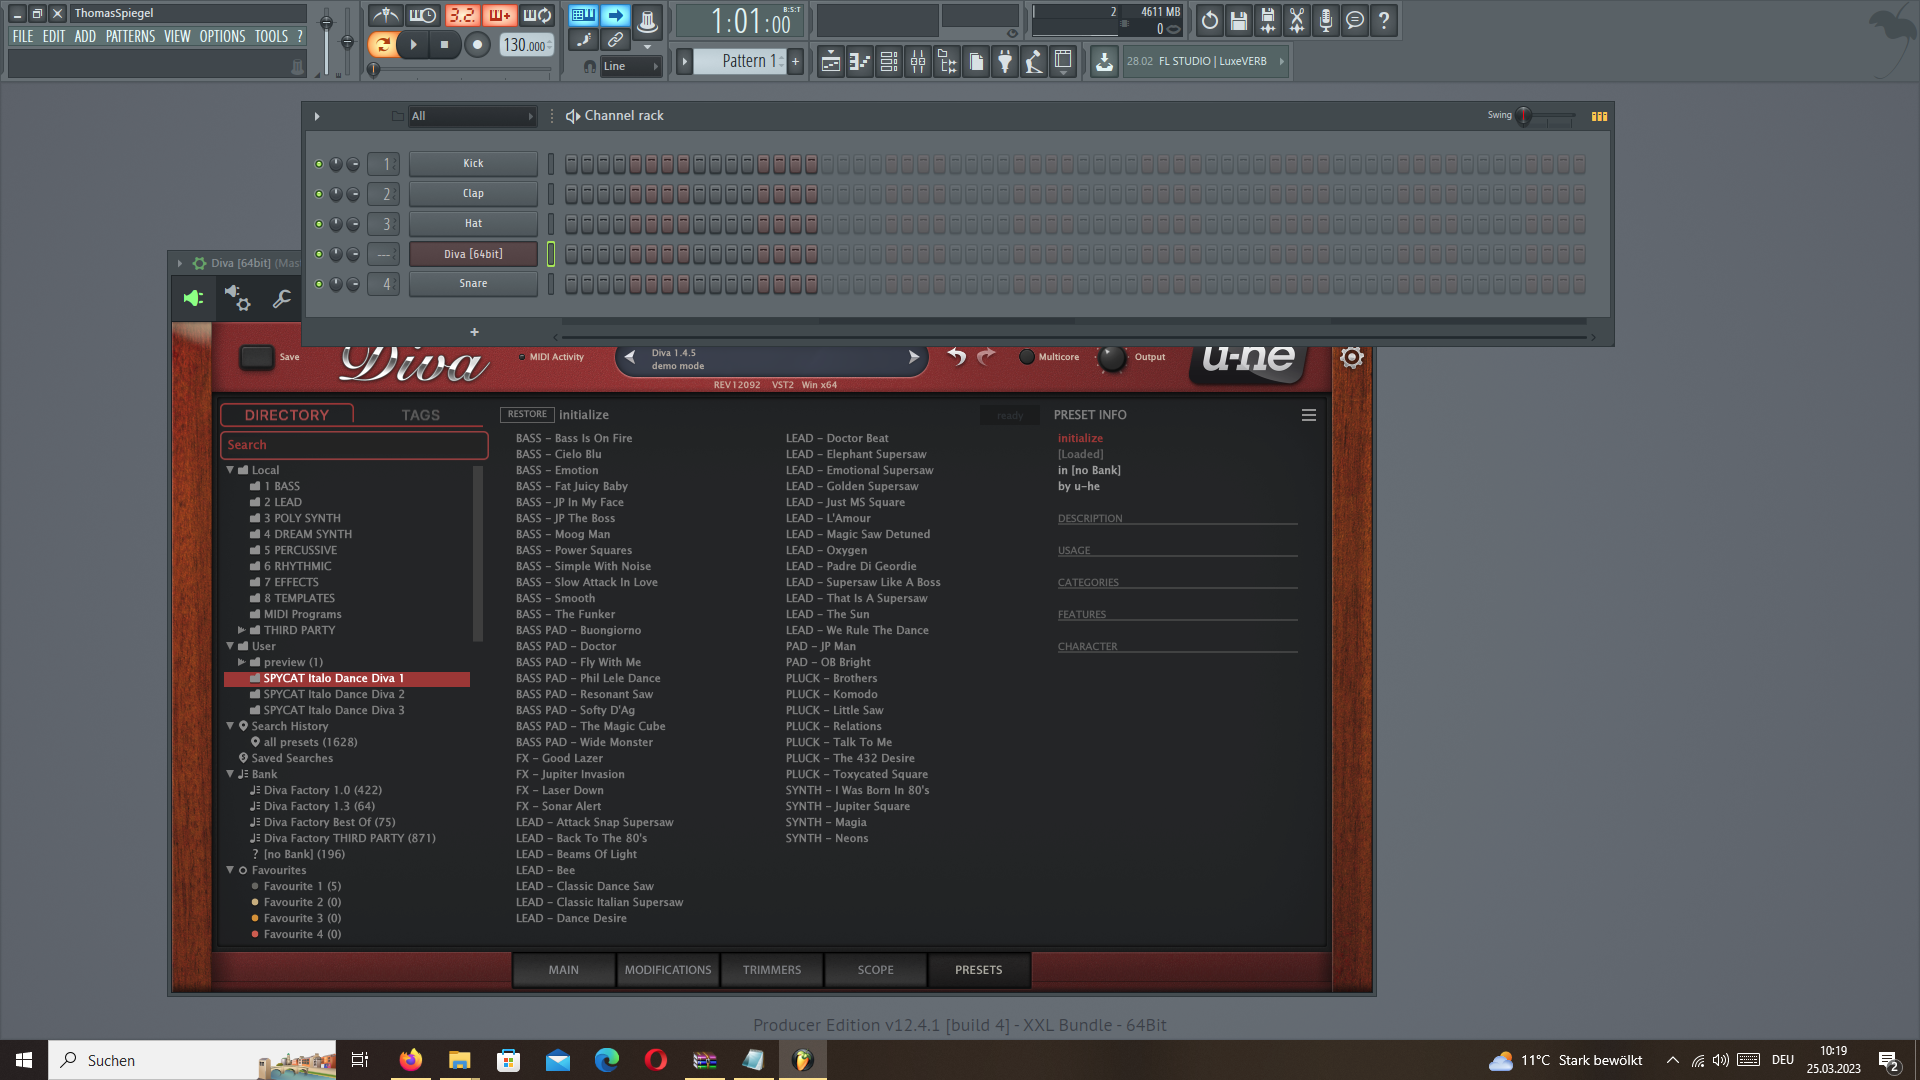Open the audio editor scissors icon
Image resolution: width=1920 pixels, height=1080 pixels.
pyautogui.click(x=1297, y=20)
